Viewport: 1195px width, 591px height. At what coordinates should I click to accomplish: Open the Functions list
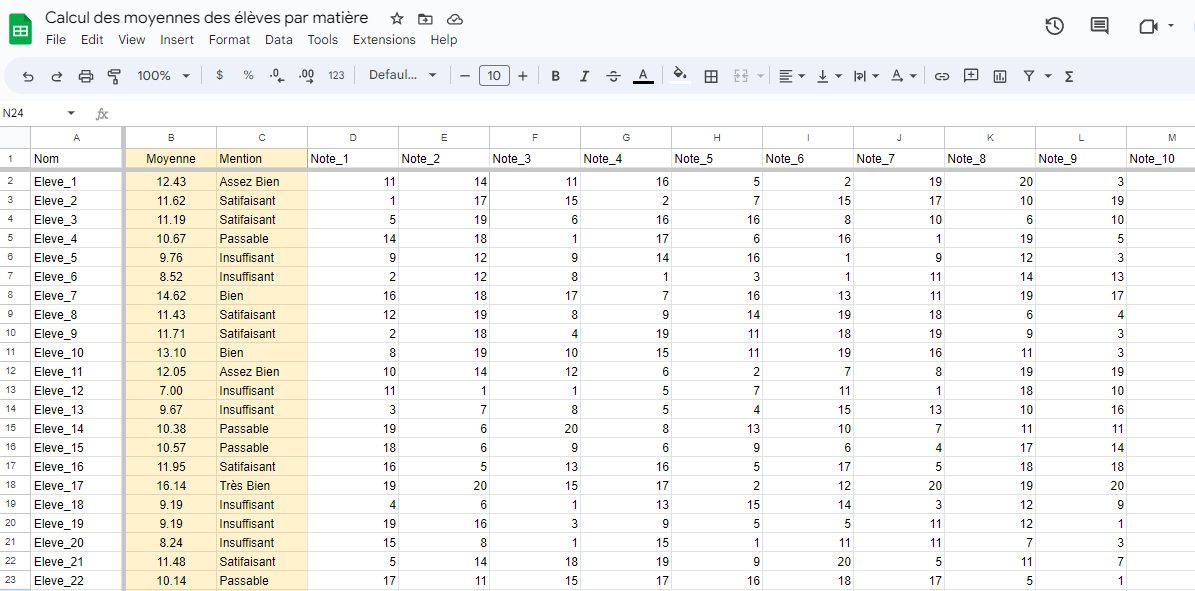[1068, 75]
